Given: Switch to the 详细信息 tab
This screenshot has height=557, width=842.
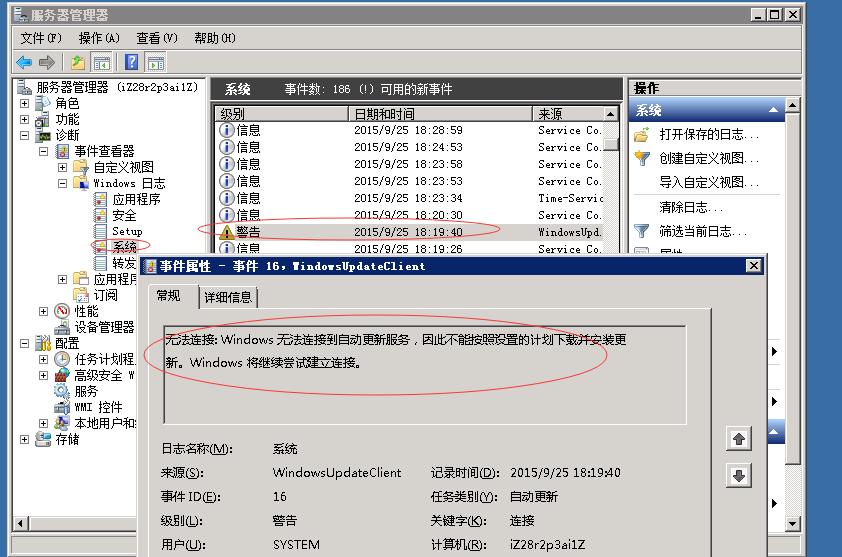Looking at the screenshot, I should pos(228,298).
